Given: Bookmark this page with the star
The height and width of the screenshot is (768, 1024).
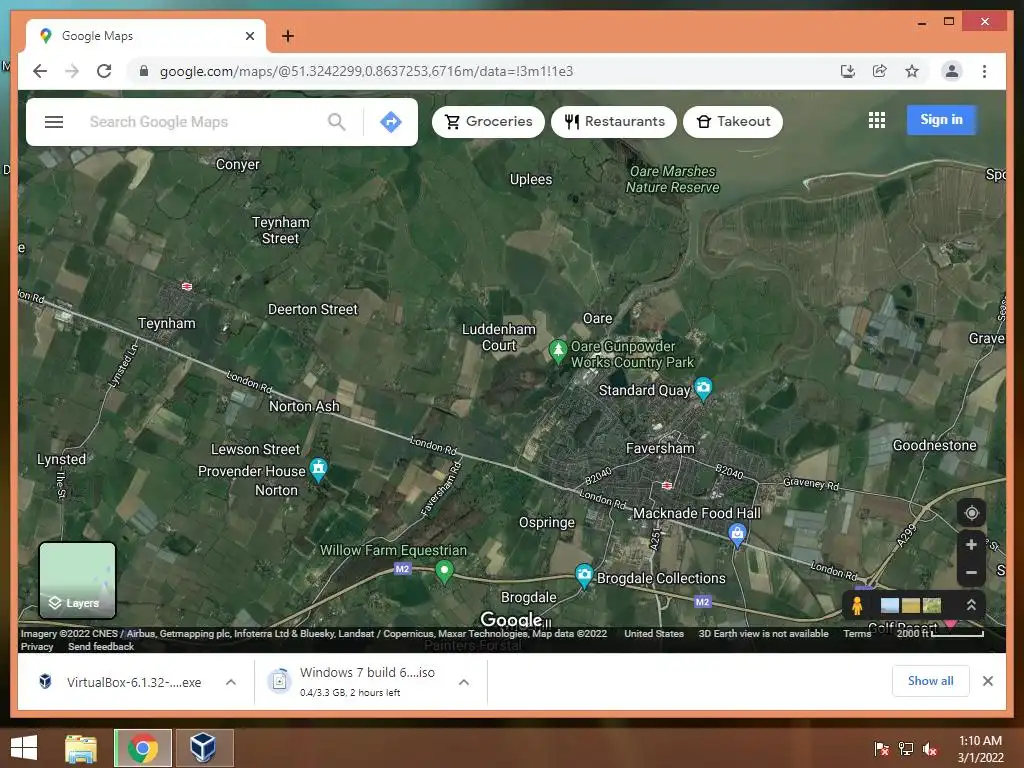Looking at the screenshot, I should (x=912, y=71).
